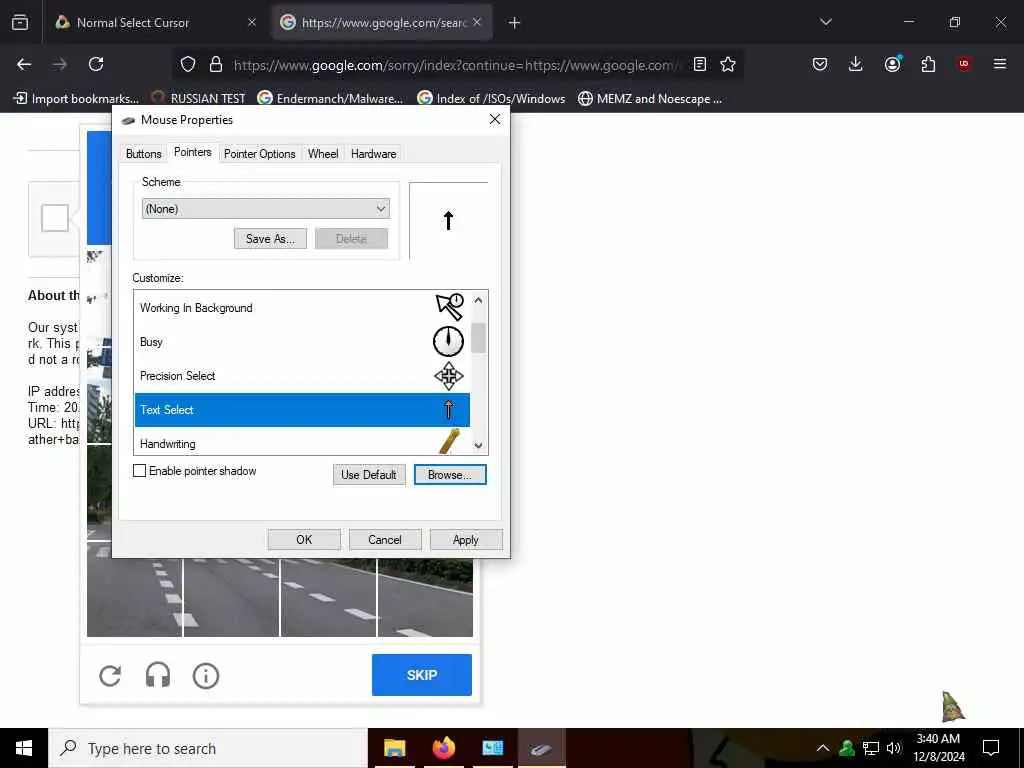Open the Pocket save icon
The width and height of the screenshot is (1024, 768).
(x=820, y=64)
